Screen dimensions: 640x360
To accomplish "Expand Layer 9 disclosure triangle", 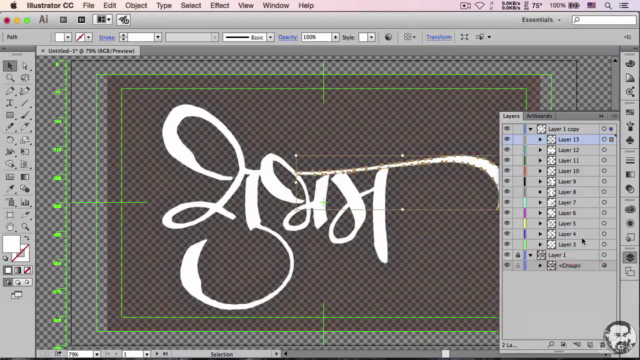I will pyautogui.click(x=540, y=182).
